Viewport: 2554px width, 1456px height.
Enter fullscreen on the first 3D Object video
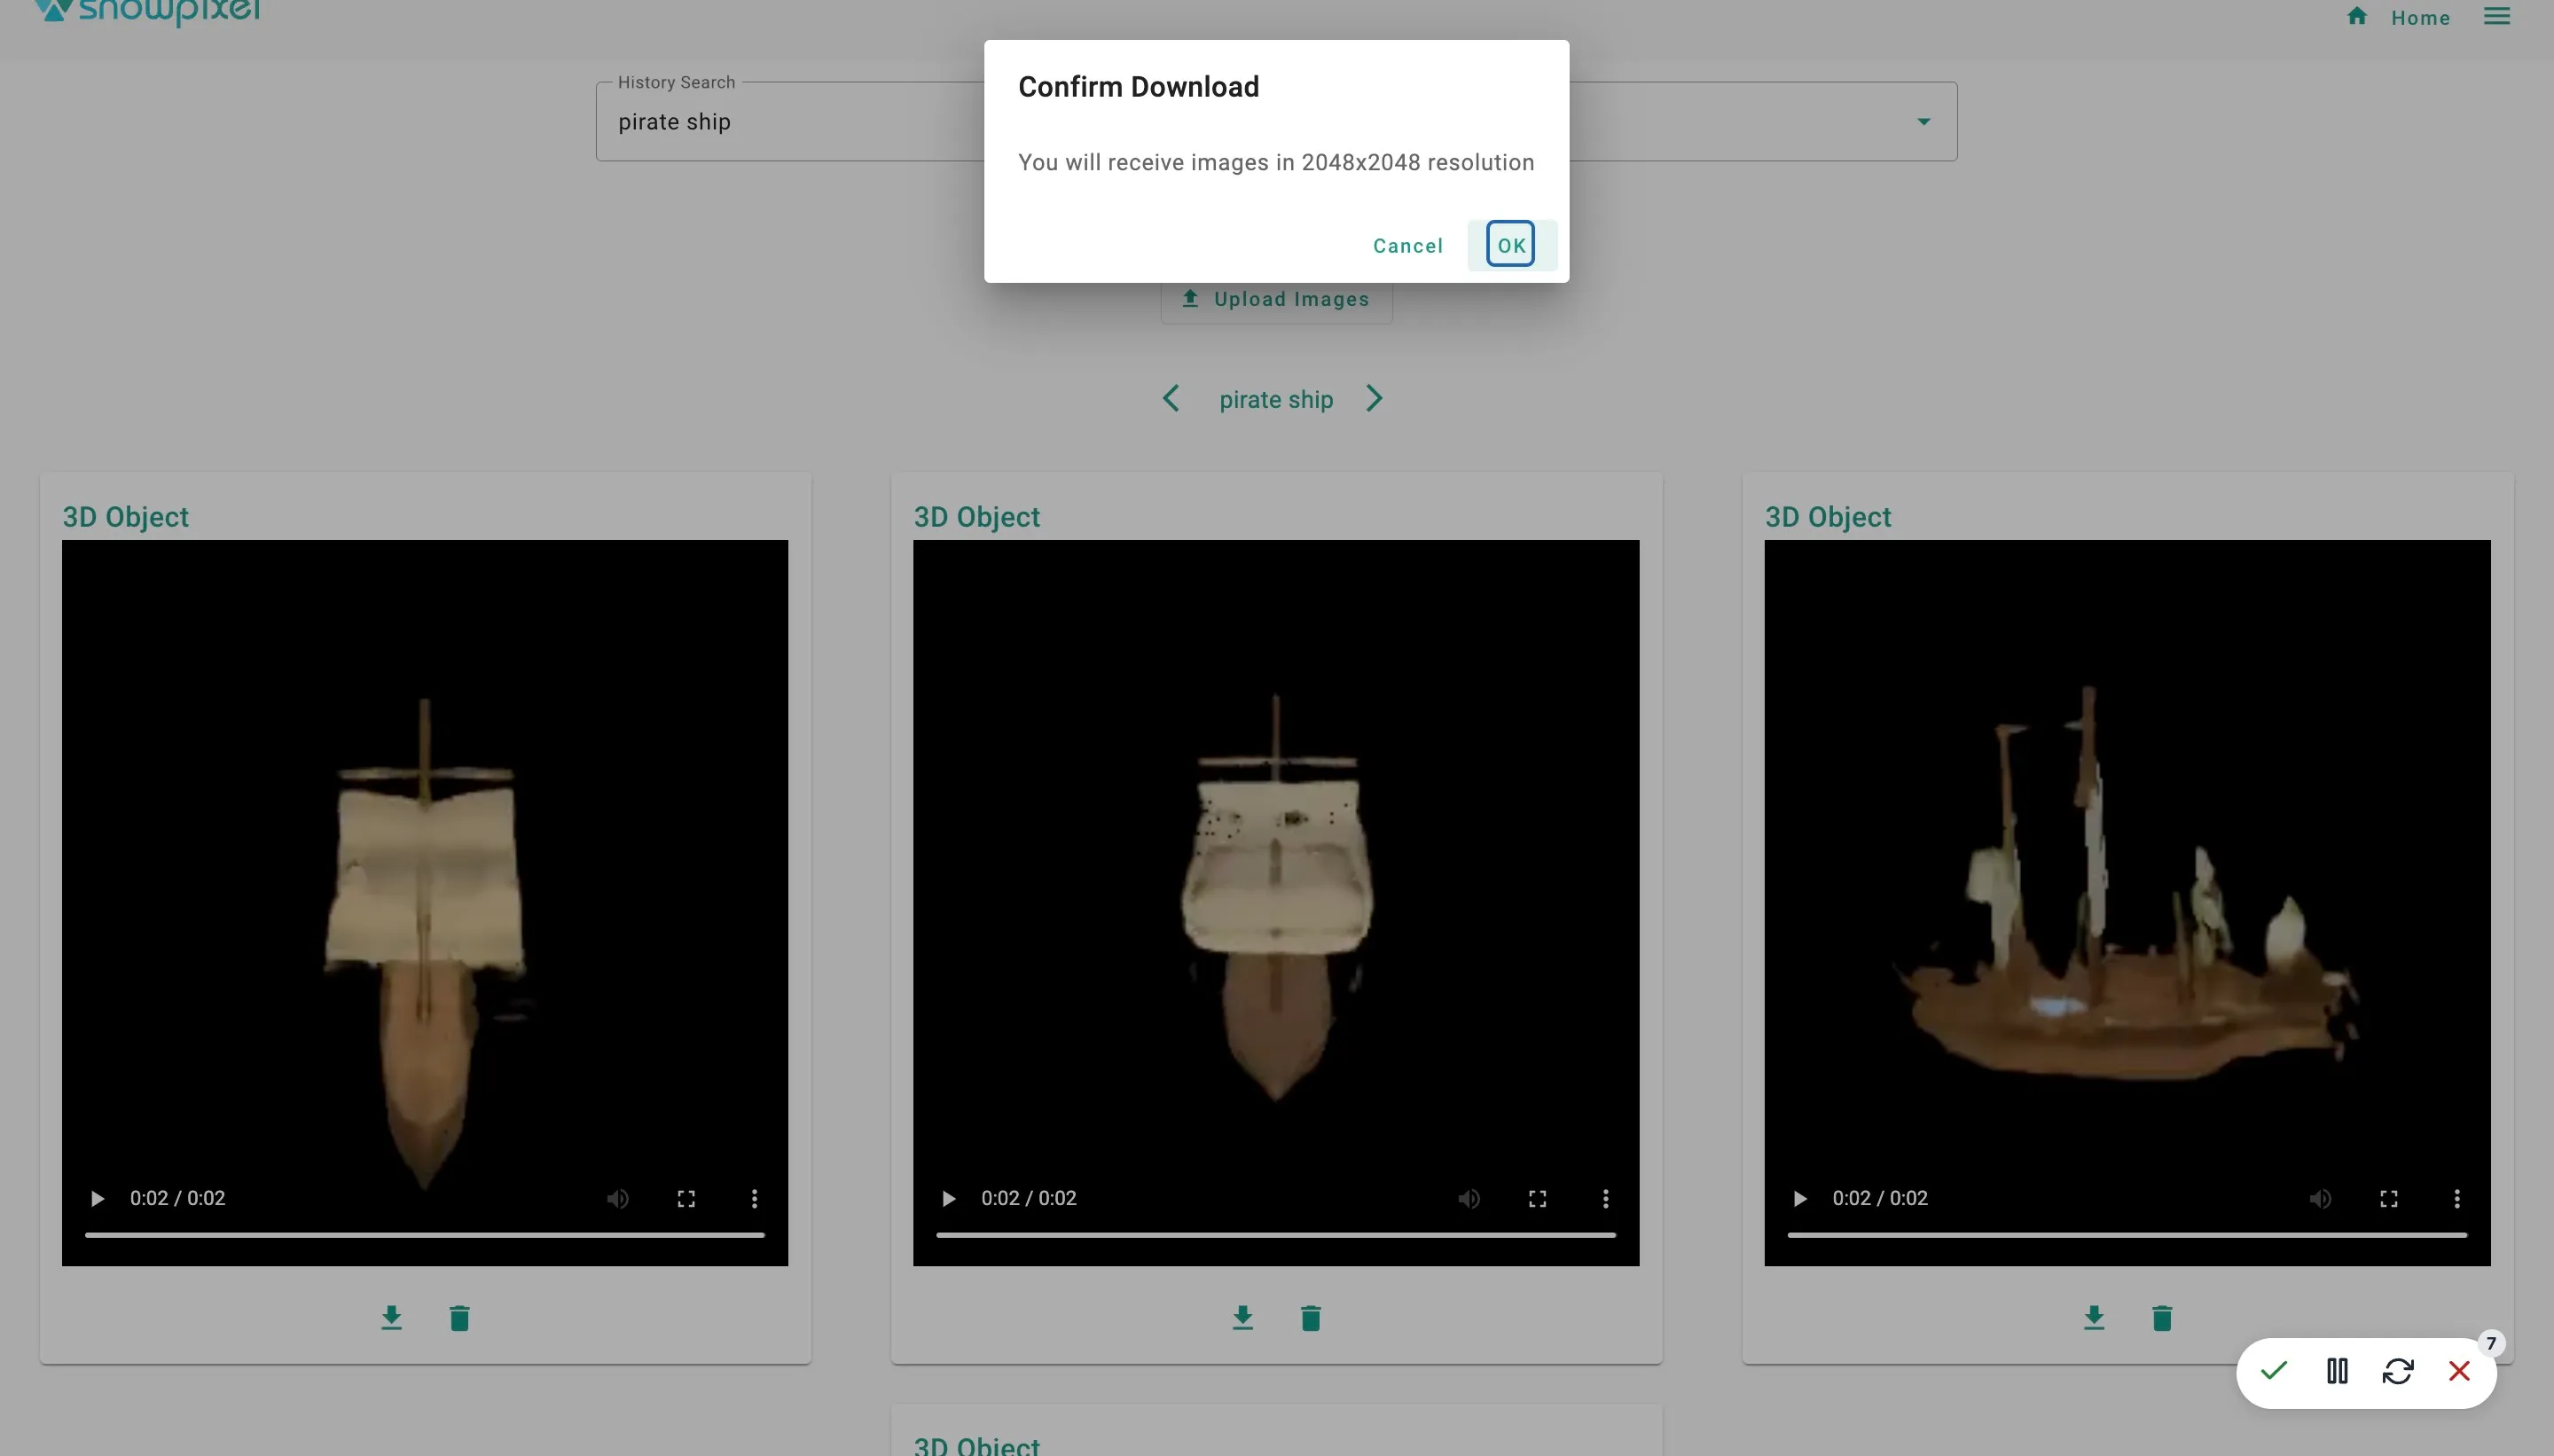(x=686, y=1198)
